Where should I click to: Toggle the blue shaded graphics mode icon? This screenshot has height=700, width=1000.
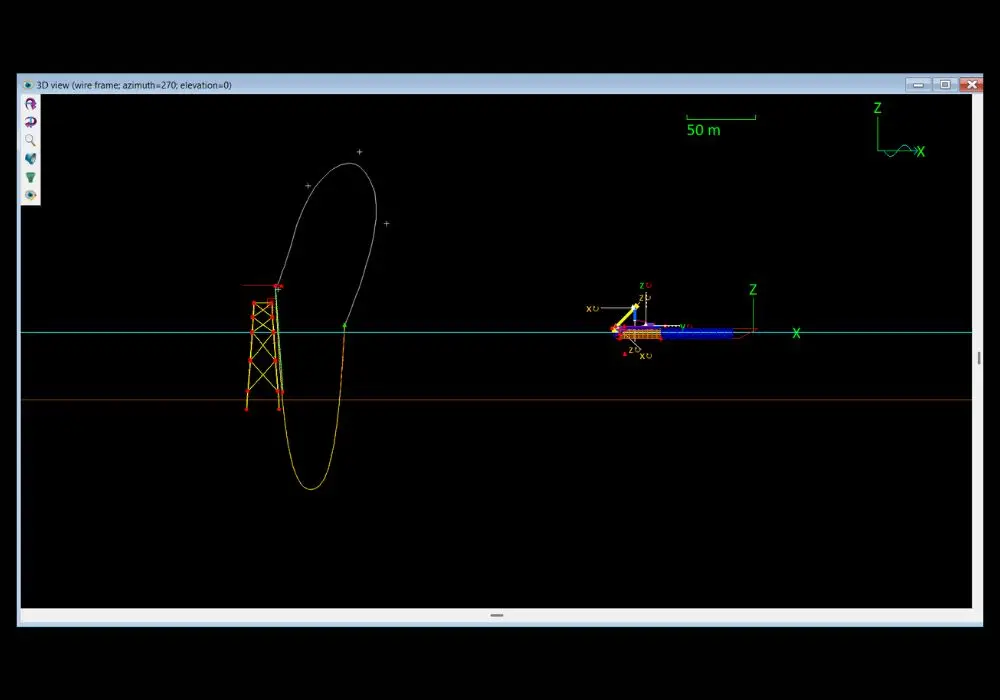[x=31, y=159]
